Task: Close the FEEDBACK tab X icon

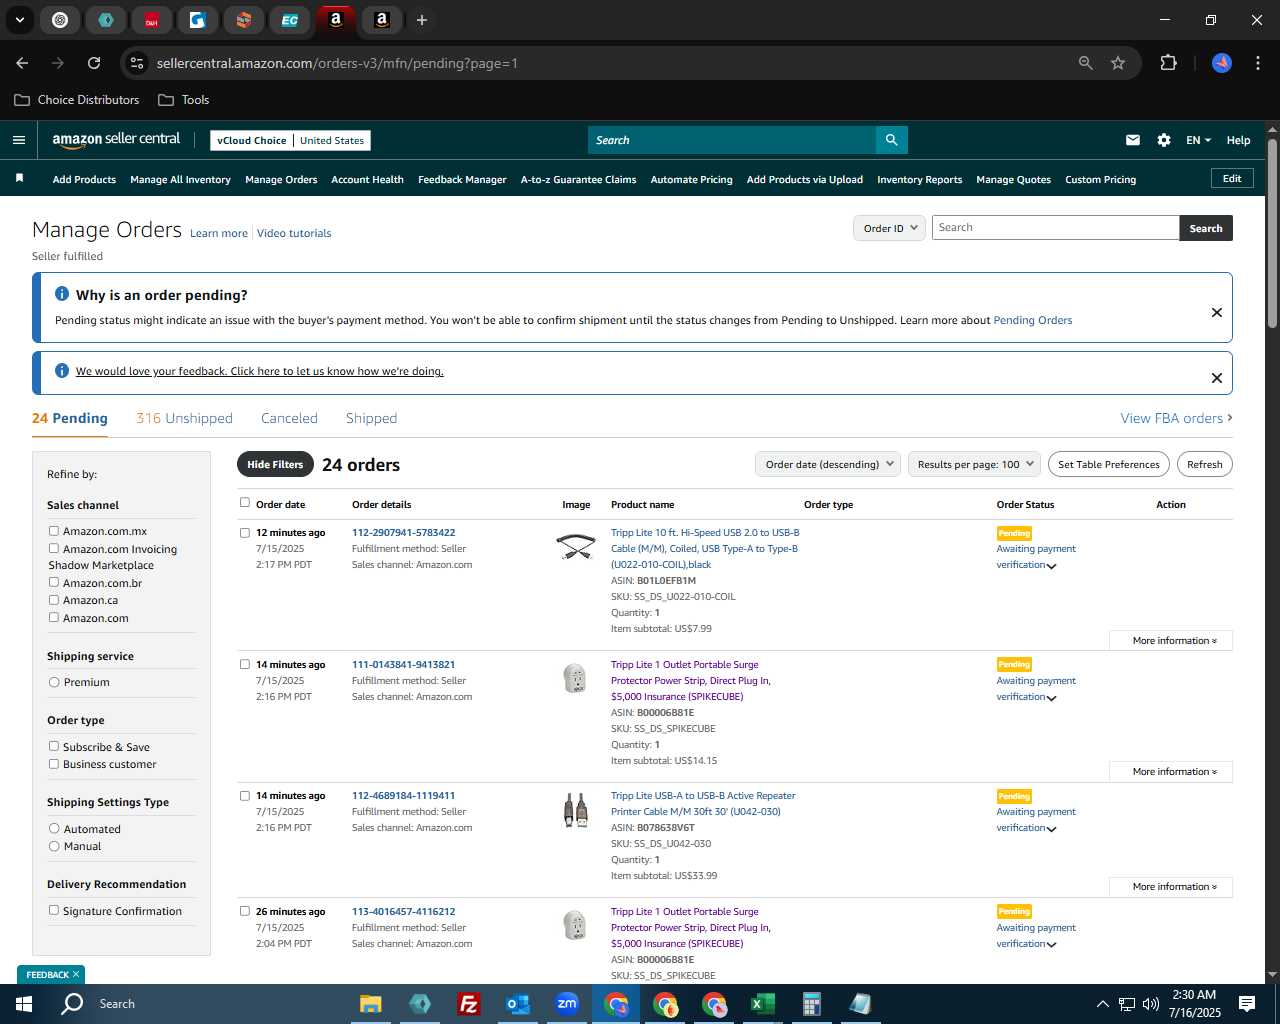Action: pos(76,974)
